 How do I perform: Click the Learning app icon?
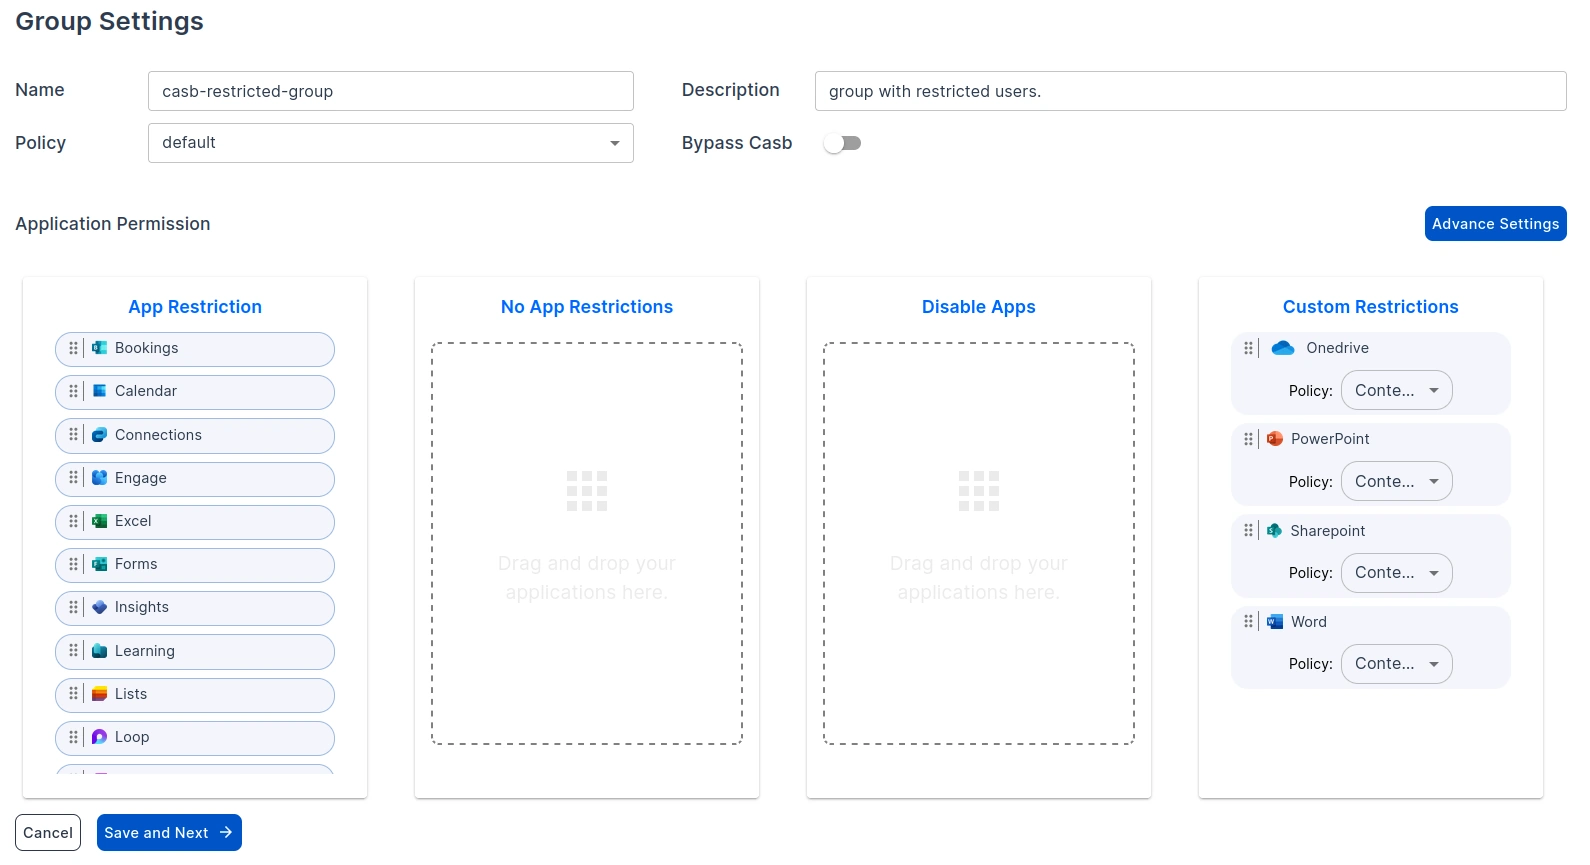[100, 651]
